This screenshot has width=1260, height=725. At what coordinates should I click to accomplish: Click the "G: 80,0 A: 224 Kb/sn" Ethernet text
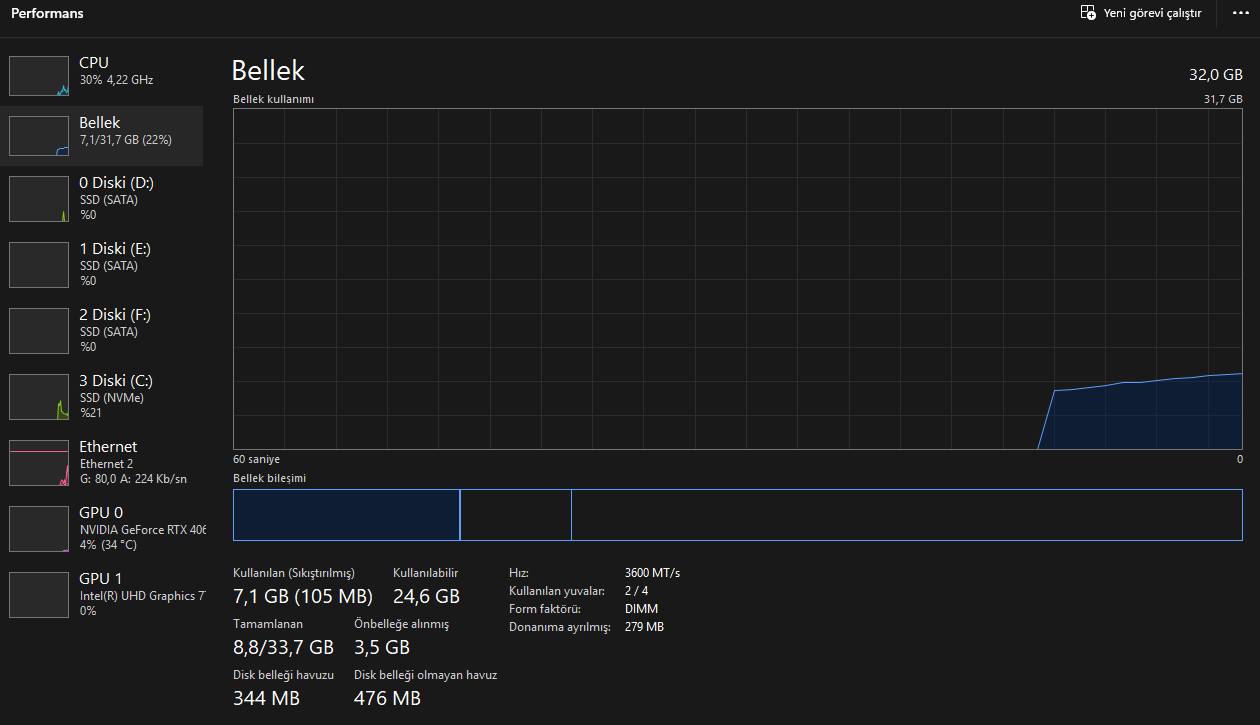pyautogui.click(x=133, y=479)
